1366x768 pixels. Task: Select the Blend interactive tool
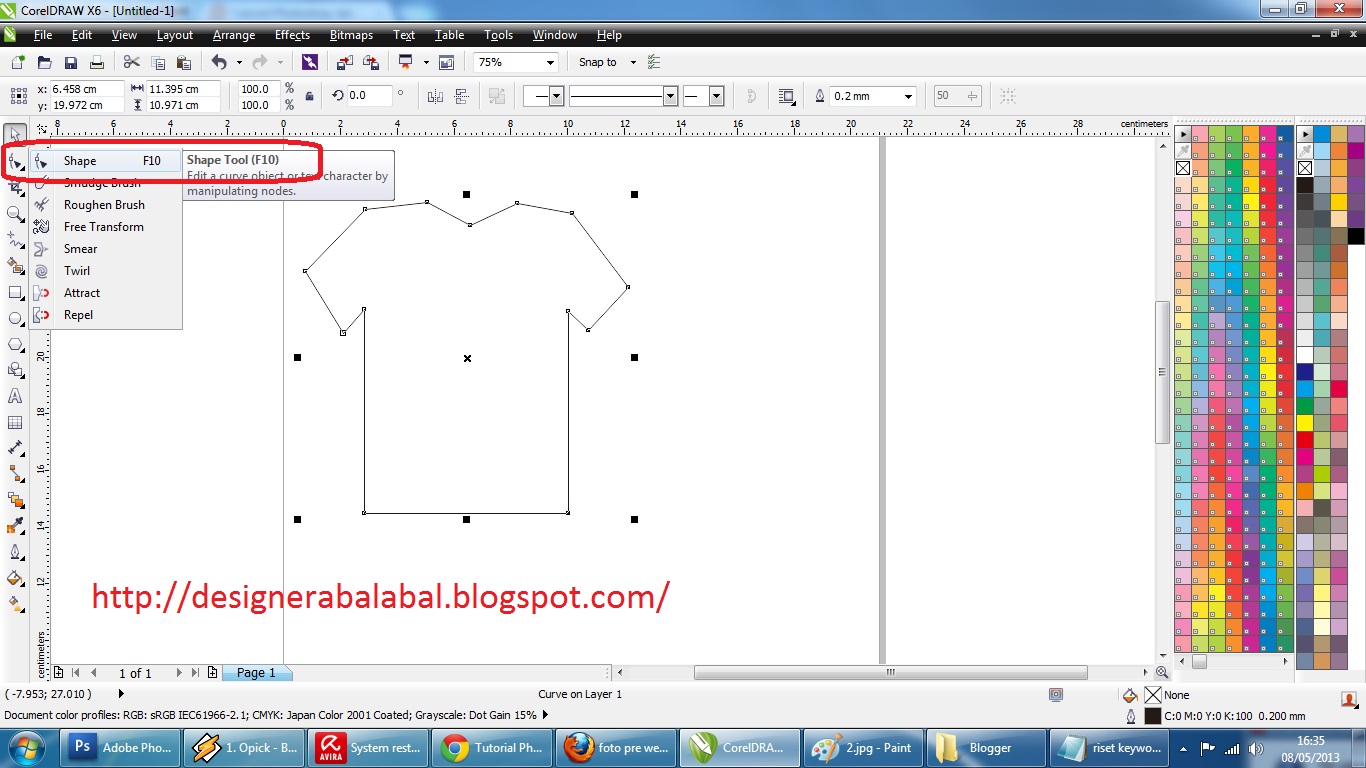(15, 500)
